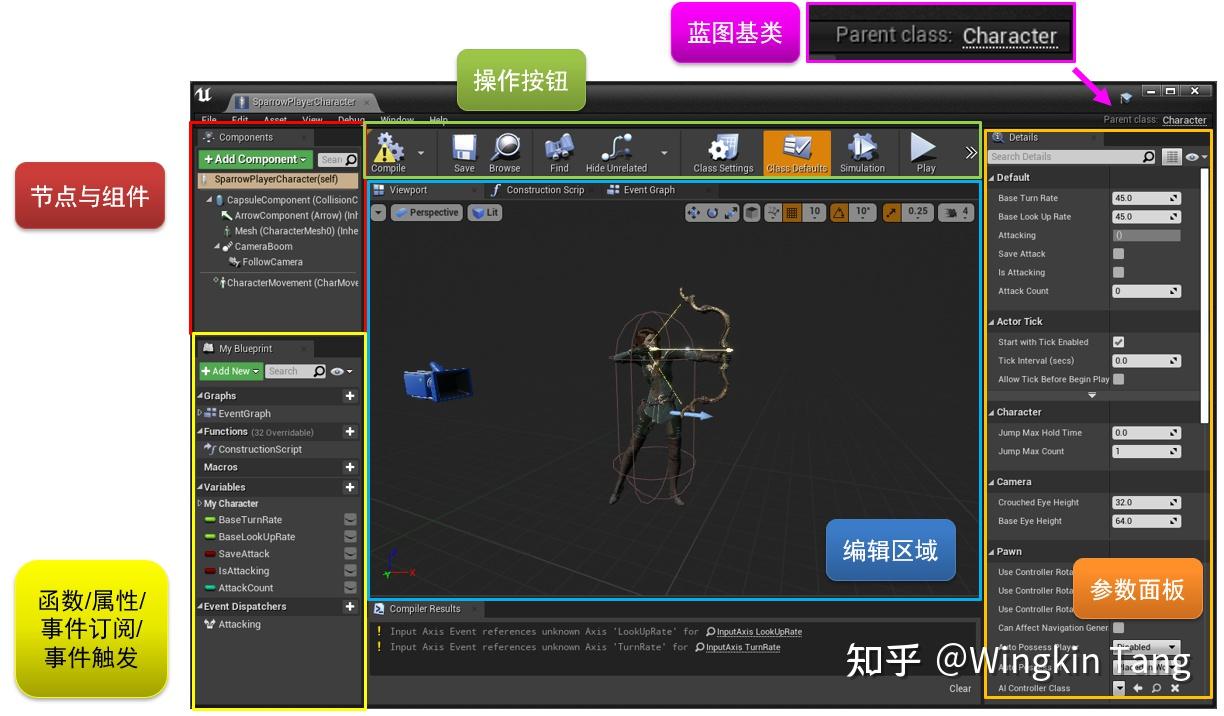Click the green Add Component button

click(256, 159)
